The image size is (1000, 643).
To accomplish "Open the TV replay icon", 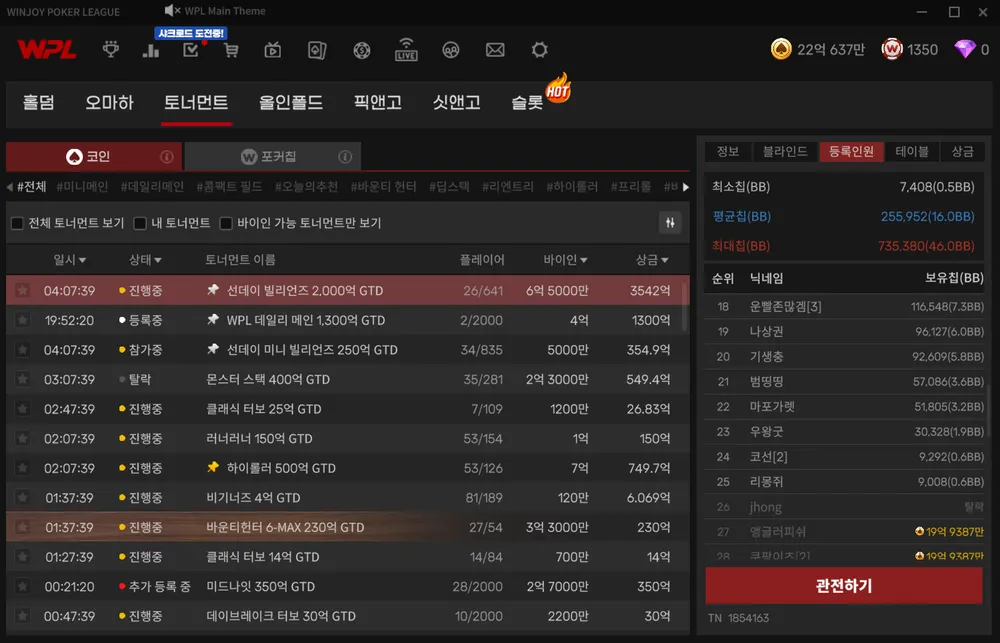I will tap(273, 50).
